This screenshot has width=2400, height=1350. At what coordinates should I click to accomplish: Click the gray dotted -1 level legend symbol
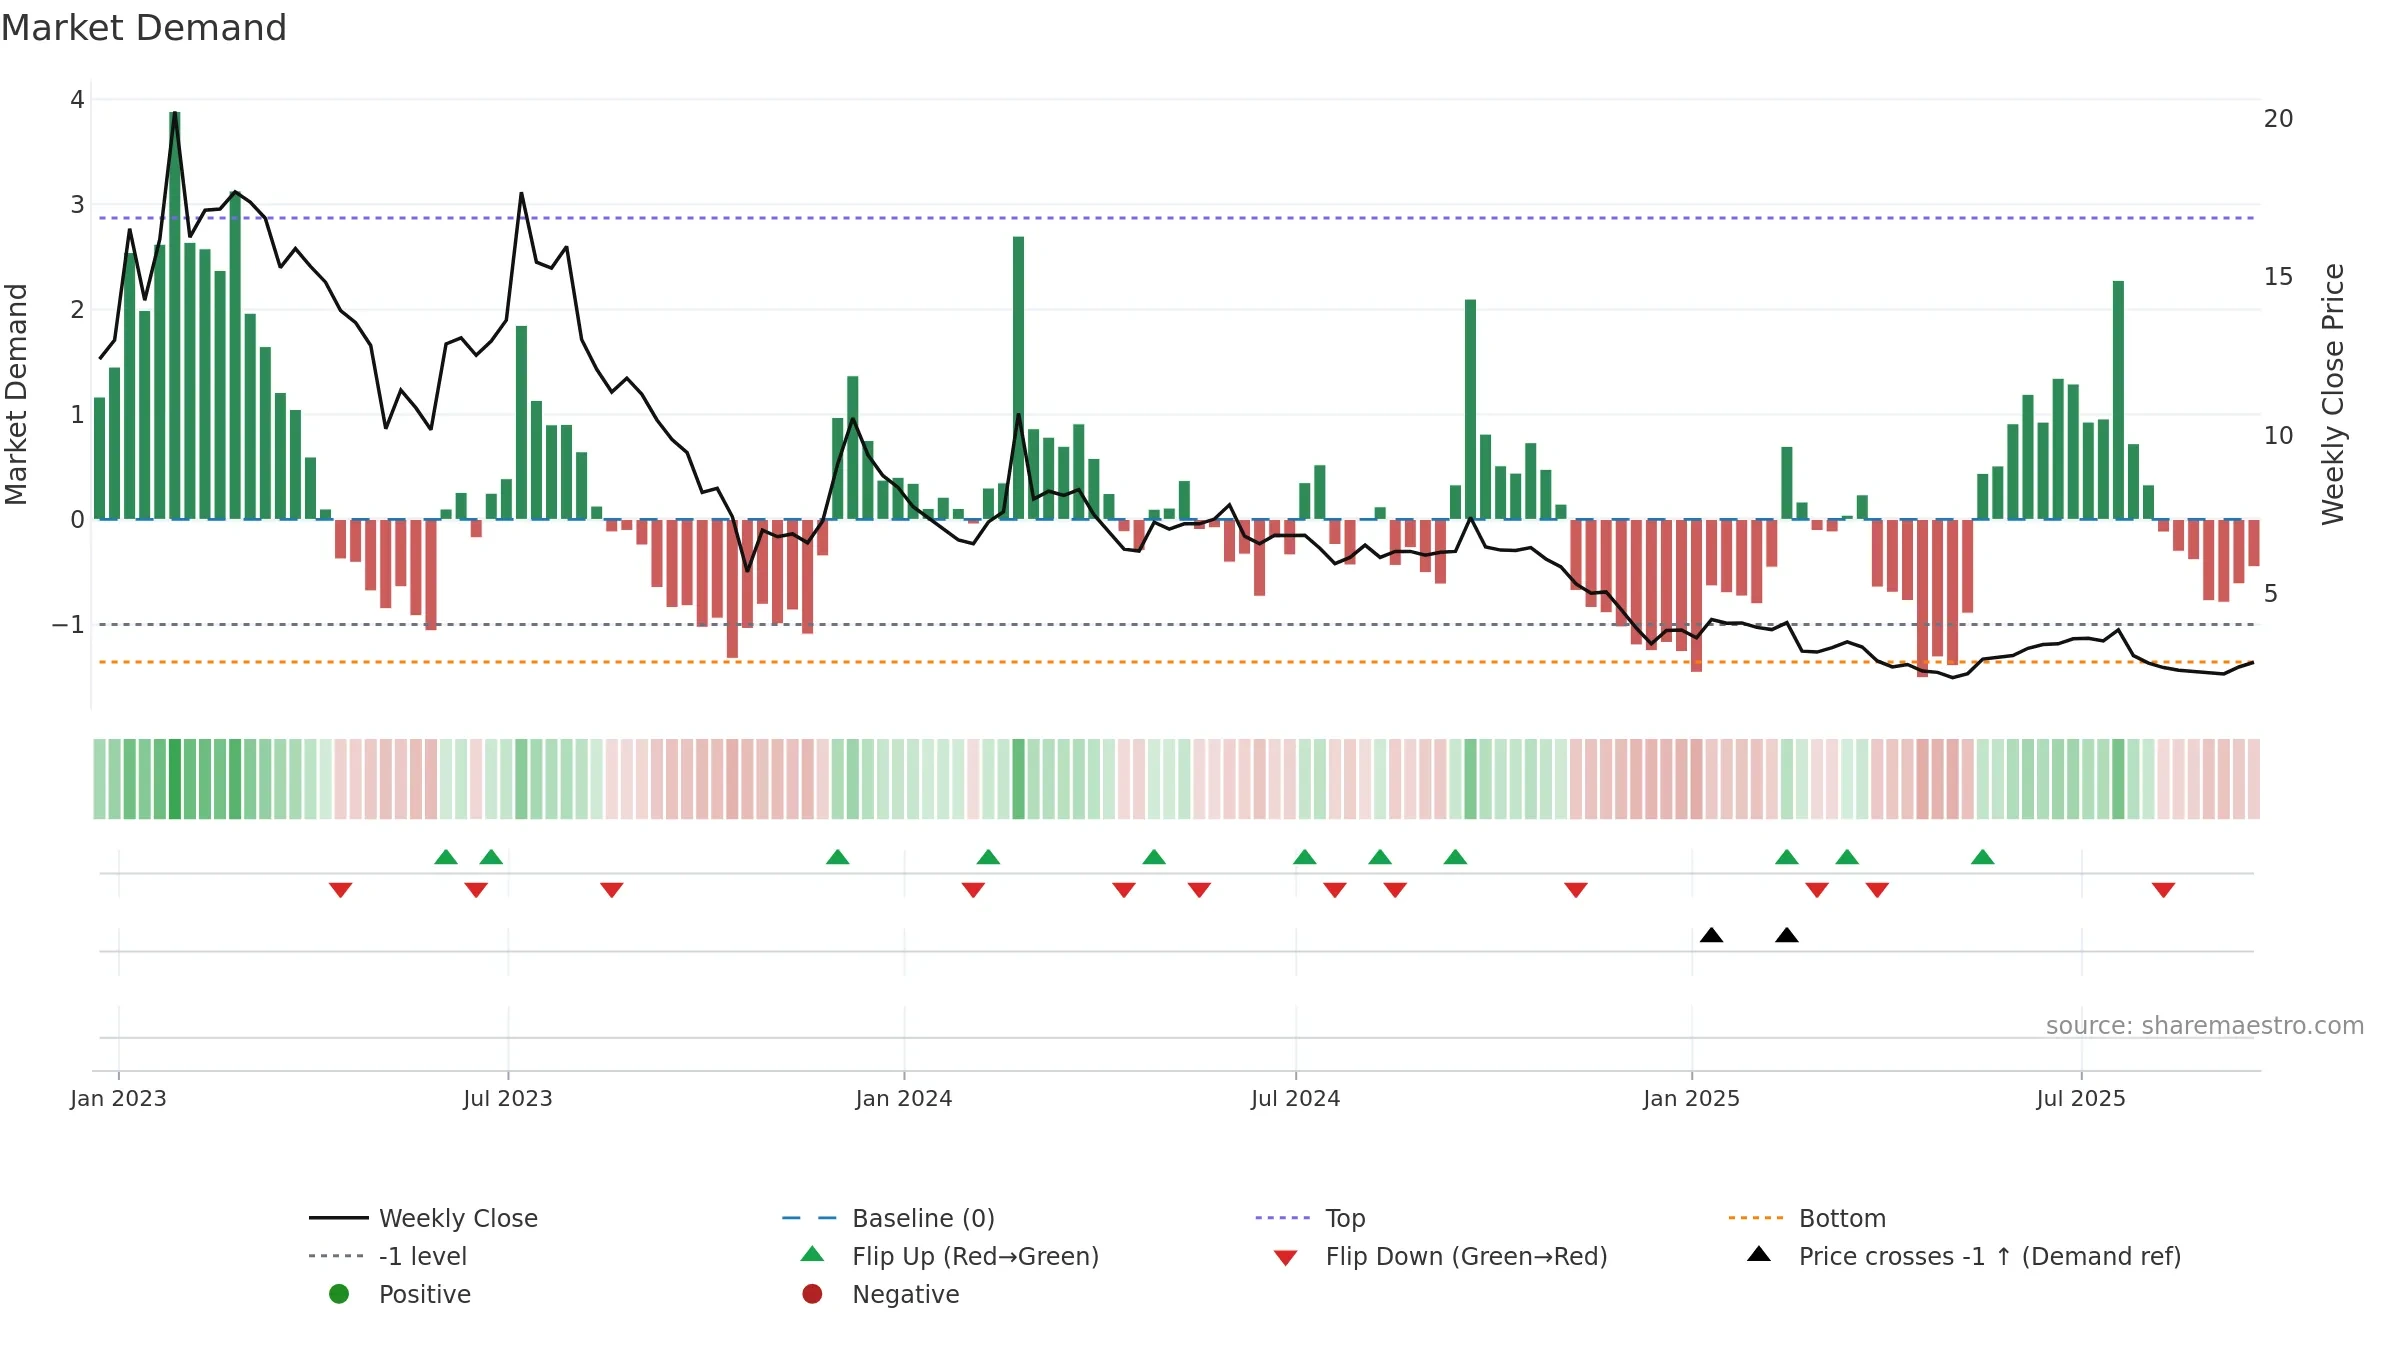(338, 1256)
